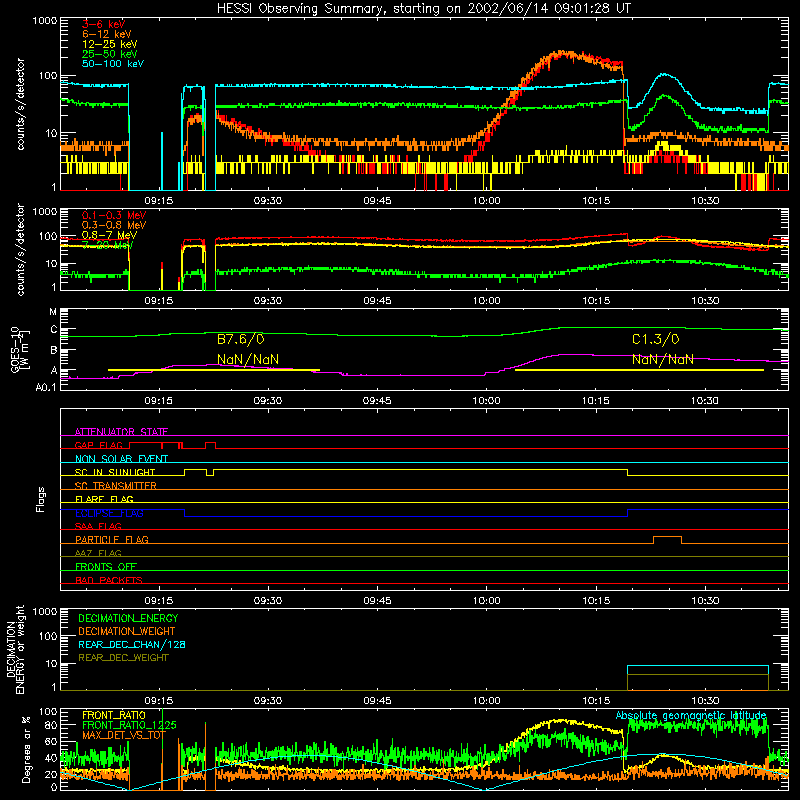Select the DECIMATION ENERGY or weight axis title

coord(16,650)
